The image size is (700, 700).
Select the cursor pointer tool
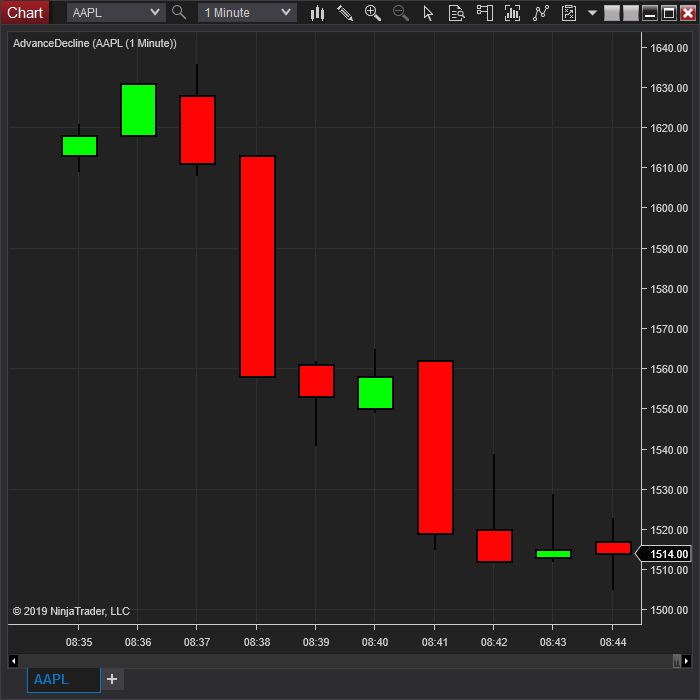428,13
